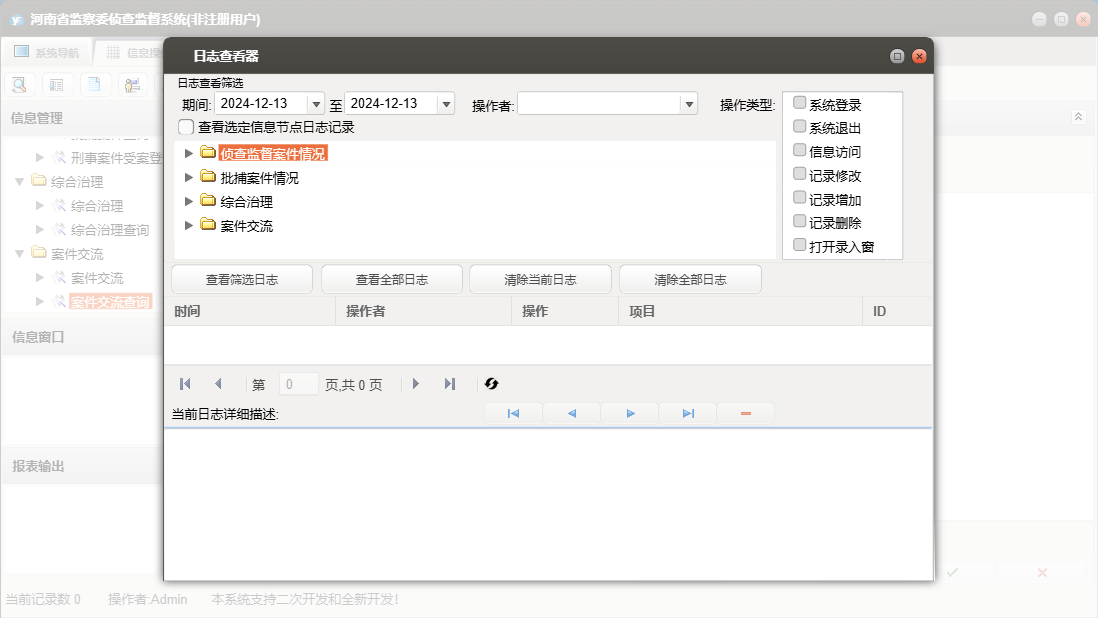Viewport: 1098px width, 618px height.
Task: Toggle 查看选定信息节点日志记录 checkbox
Action: (186, 127)
